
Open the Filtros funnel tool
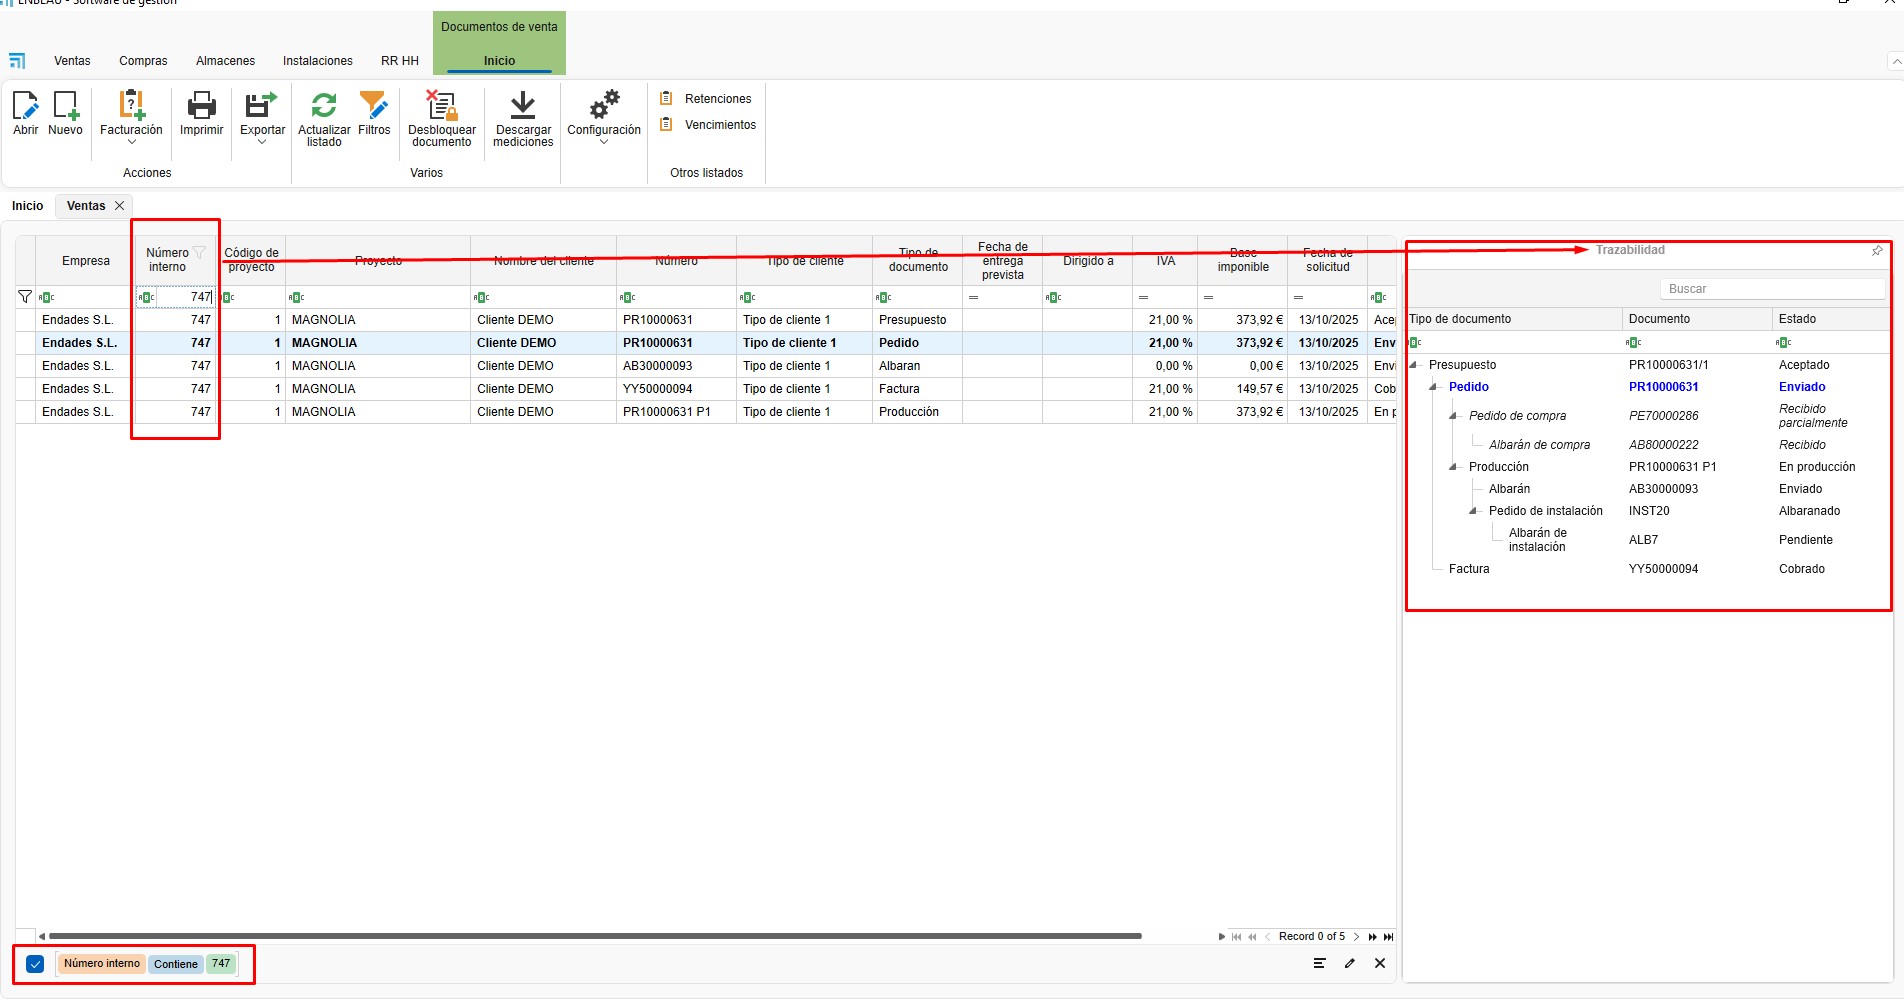click(x=374, y=107)
